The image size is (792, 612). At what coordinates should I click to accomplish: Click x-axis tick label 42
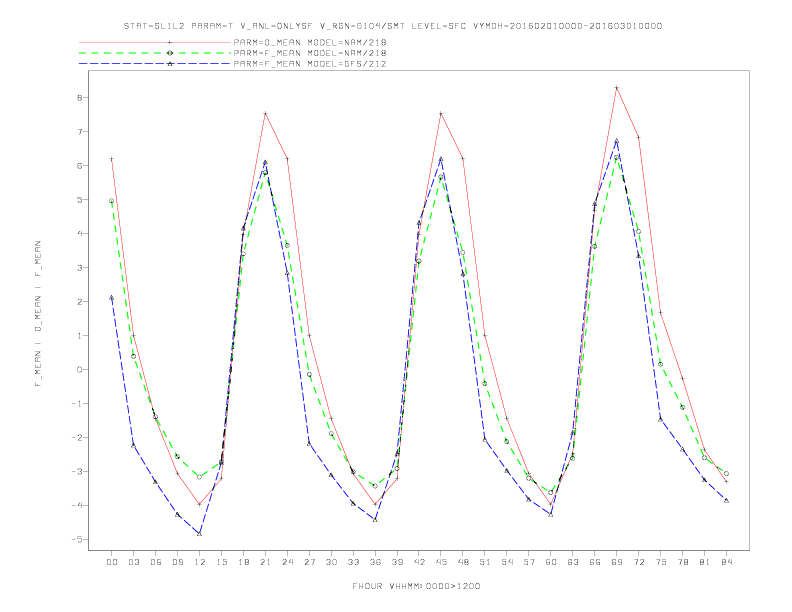click(x=419, y=562)
